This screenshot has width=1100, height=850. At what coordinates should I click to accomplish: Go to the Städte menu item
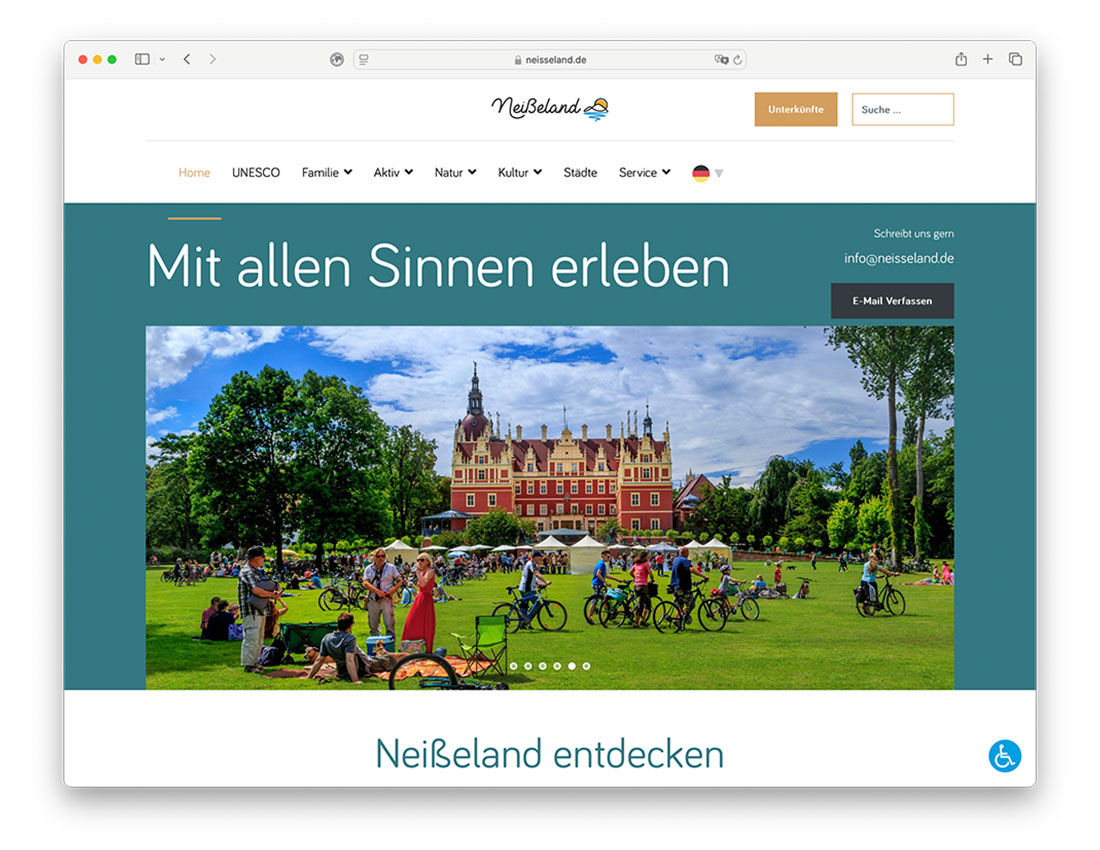coord(580,173)
